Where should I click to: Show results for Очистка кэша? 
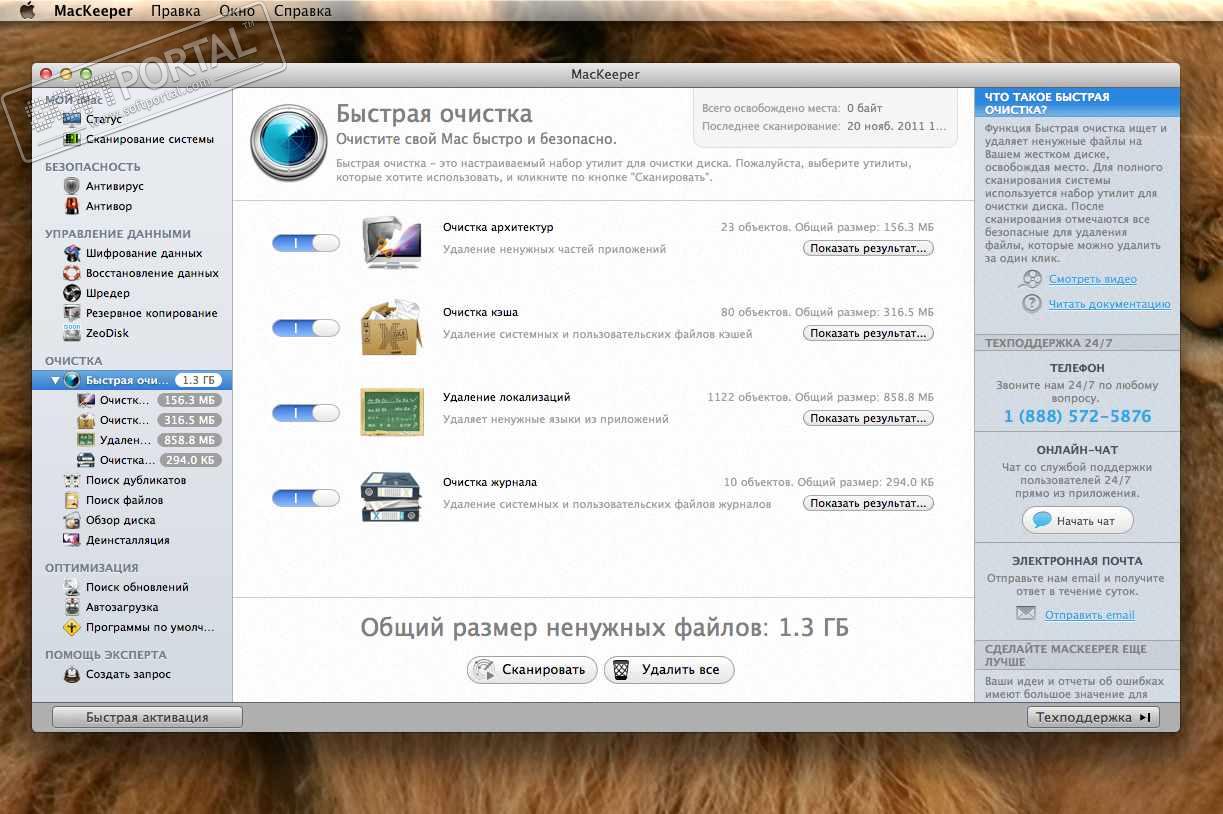[x=868, y=333]
